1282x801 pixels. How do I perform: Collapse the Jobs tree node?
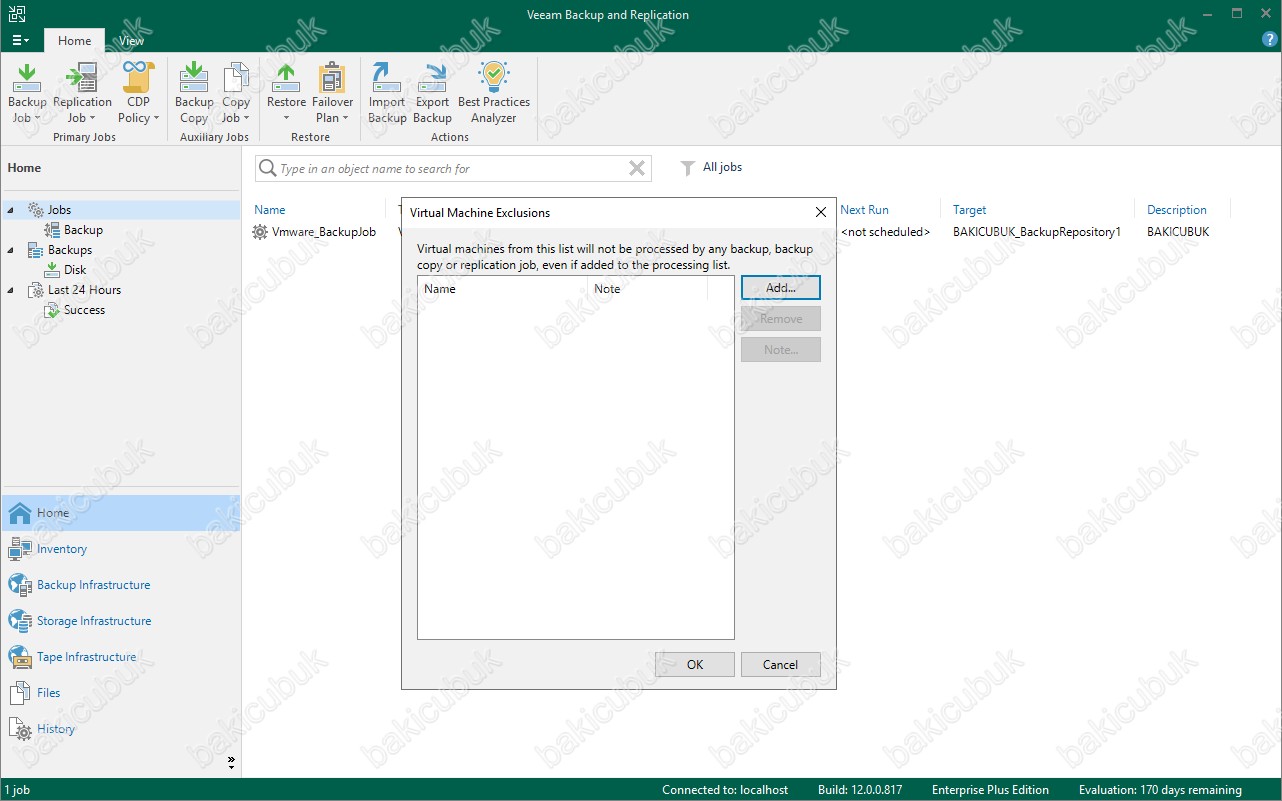11,210
